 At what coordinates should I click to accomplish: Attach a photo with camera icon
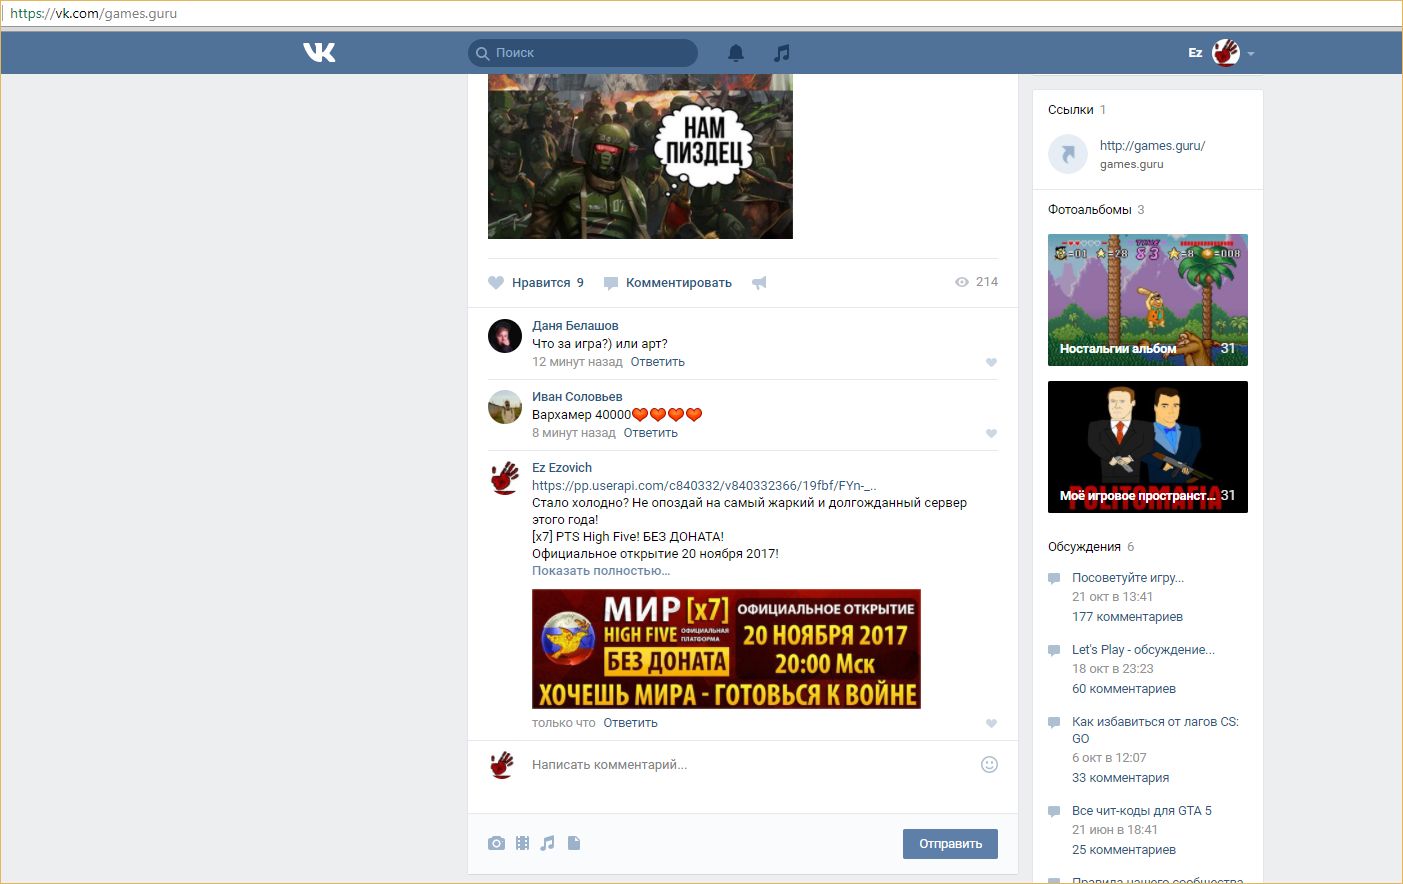[496, 843]
